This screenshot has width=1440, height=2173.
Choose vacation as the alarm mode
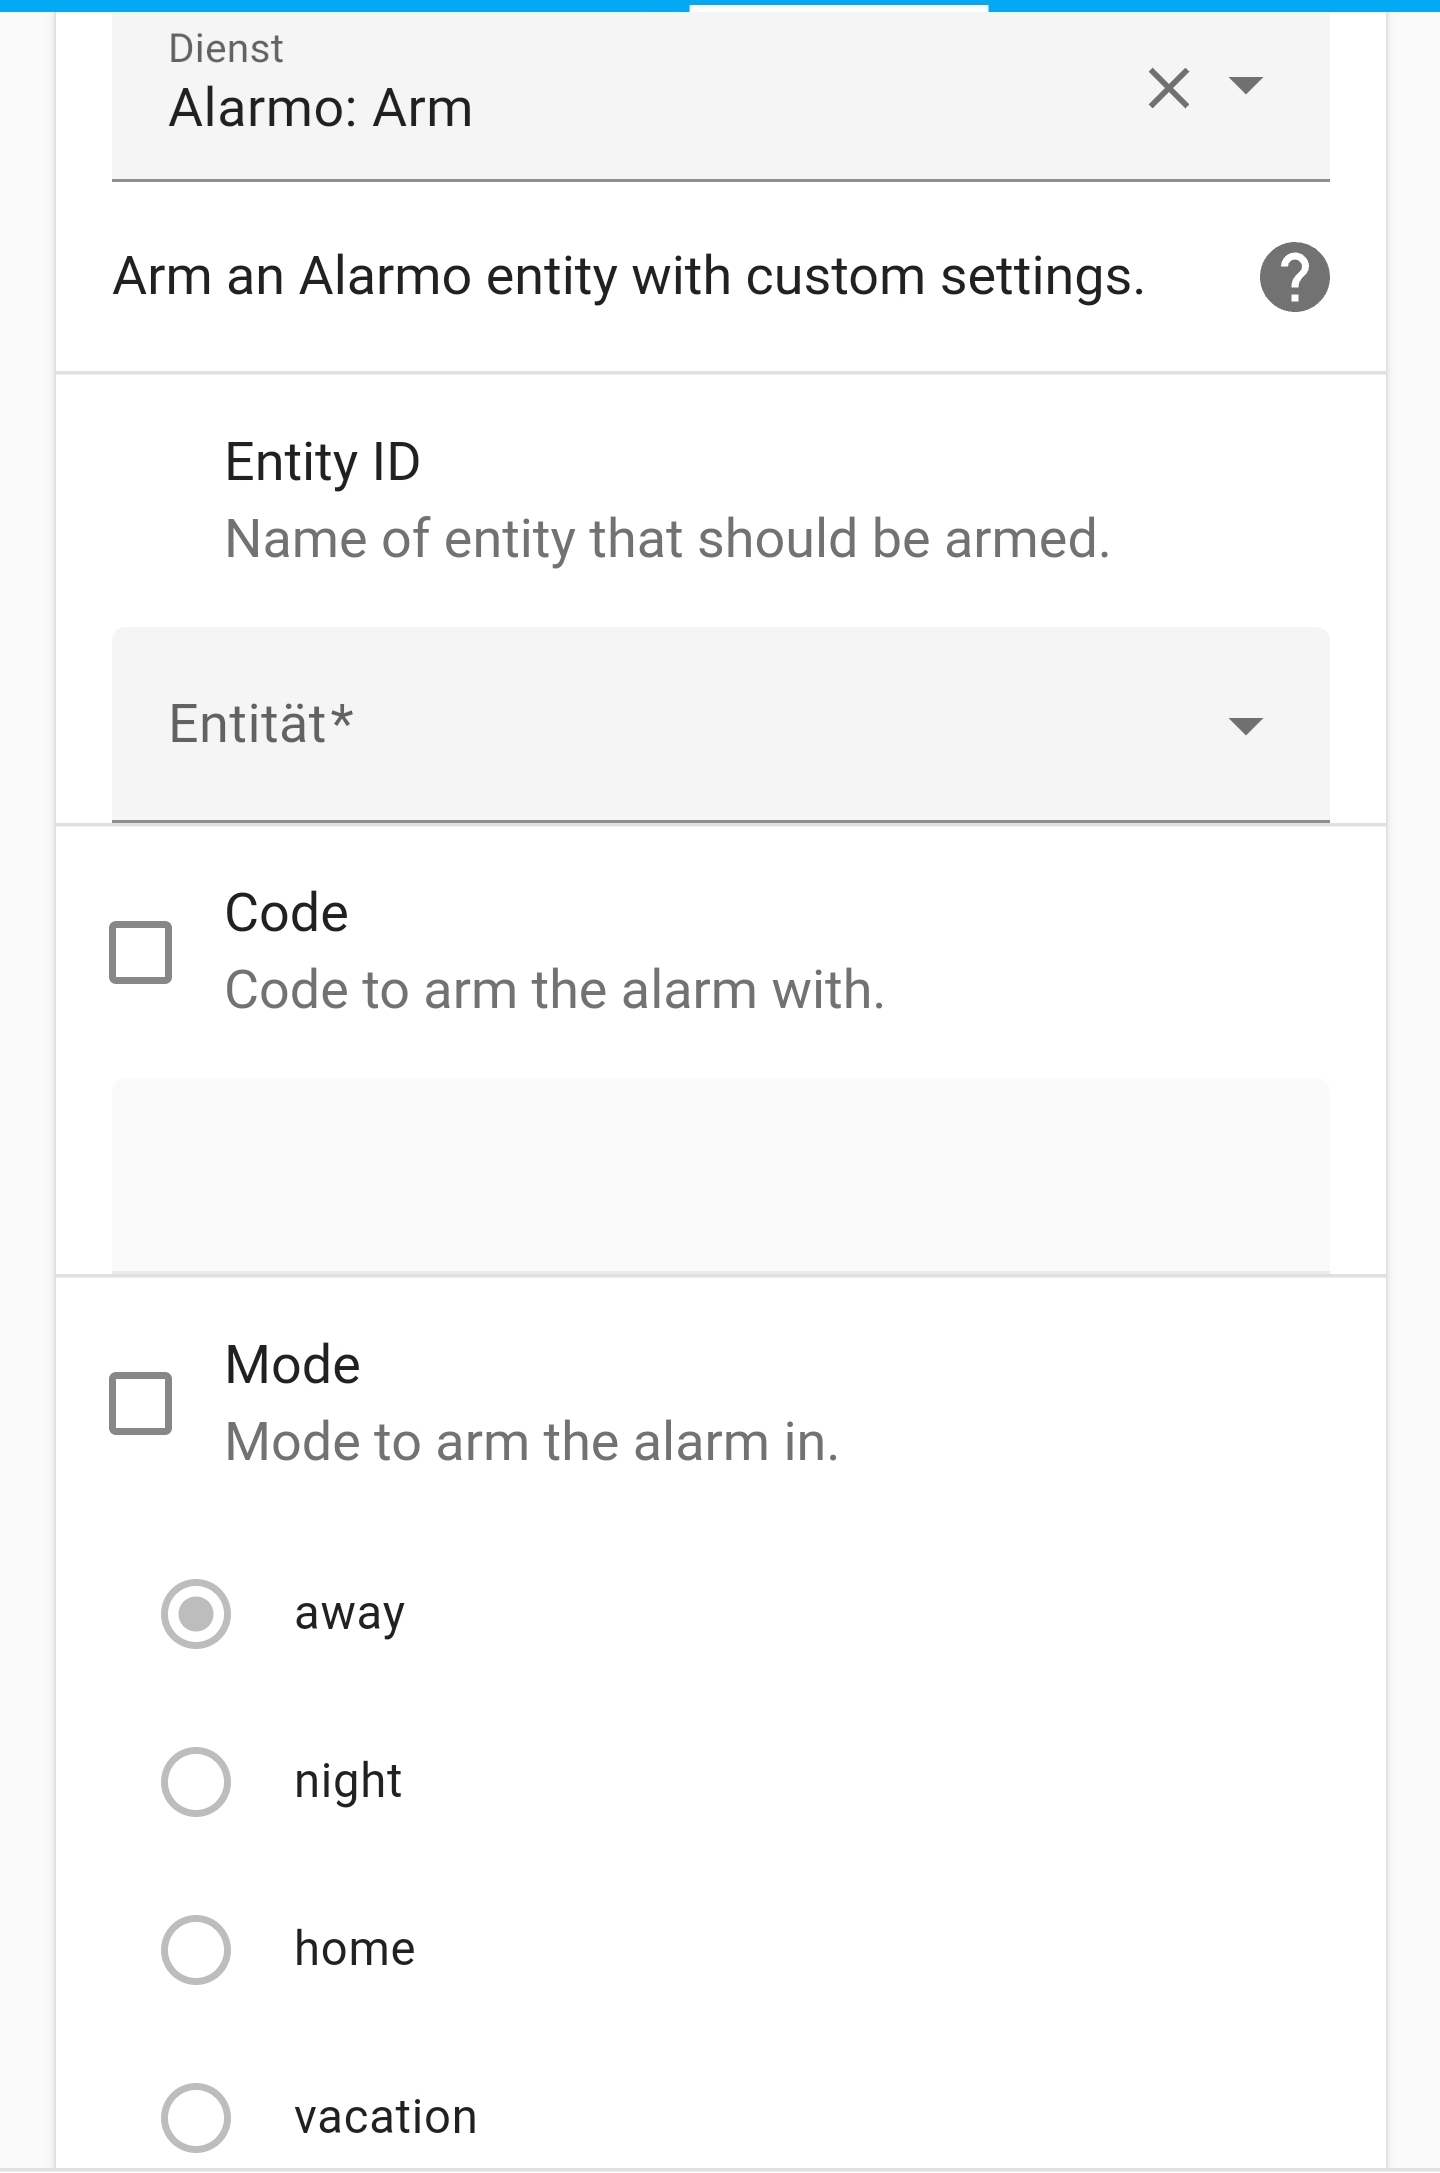tap(196, 2115)
